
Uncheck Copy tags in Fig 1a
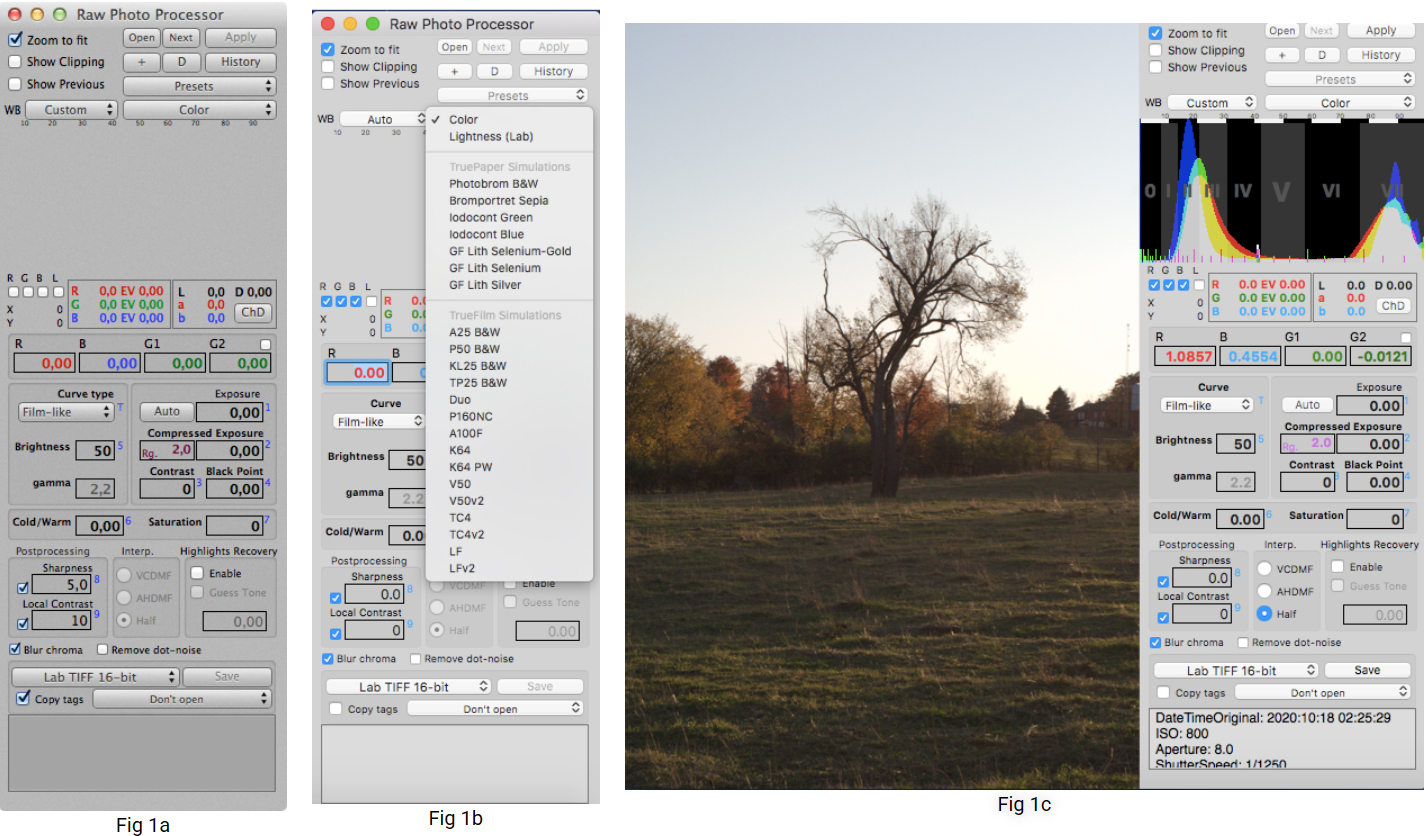click(x=23, y=699)
